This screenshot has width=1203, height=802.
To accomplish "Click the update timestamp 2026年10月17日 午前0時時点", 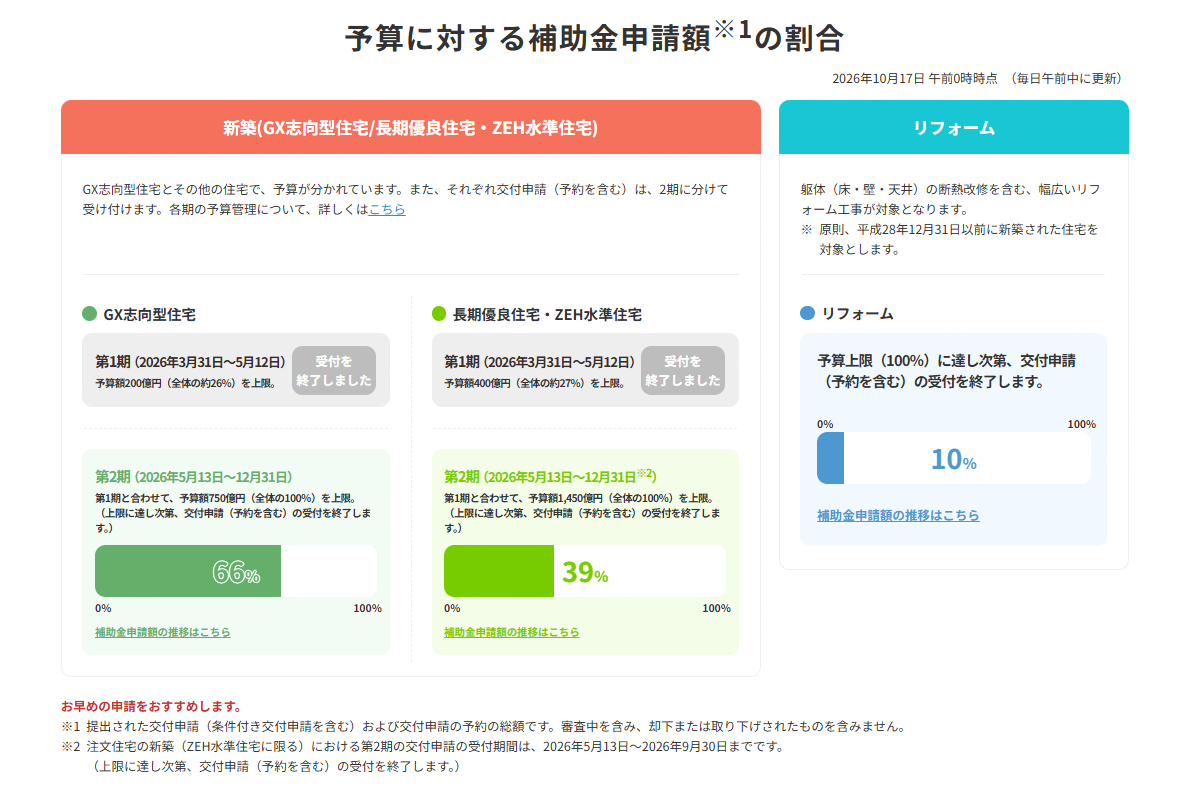I will [x=915, y=78].
